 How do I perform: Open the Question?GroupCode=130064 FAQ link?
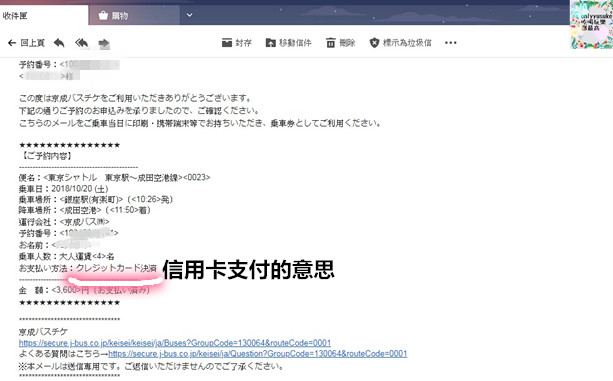point(258,354)
